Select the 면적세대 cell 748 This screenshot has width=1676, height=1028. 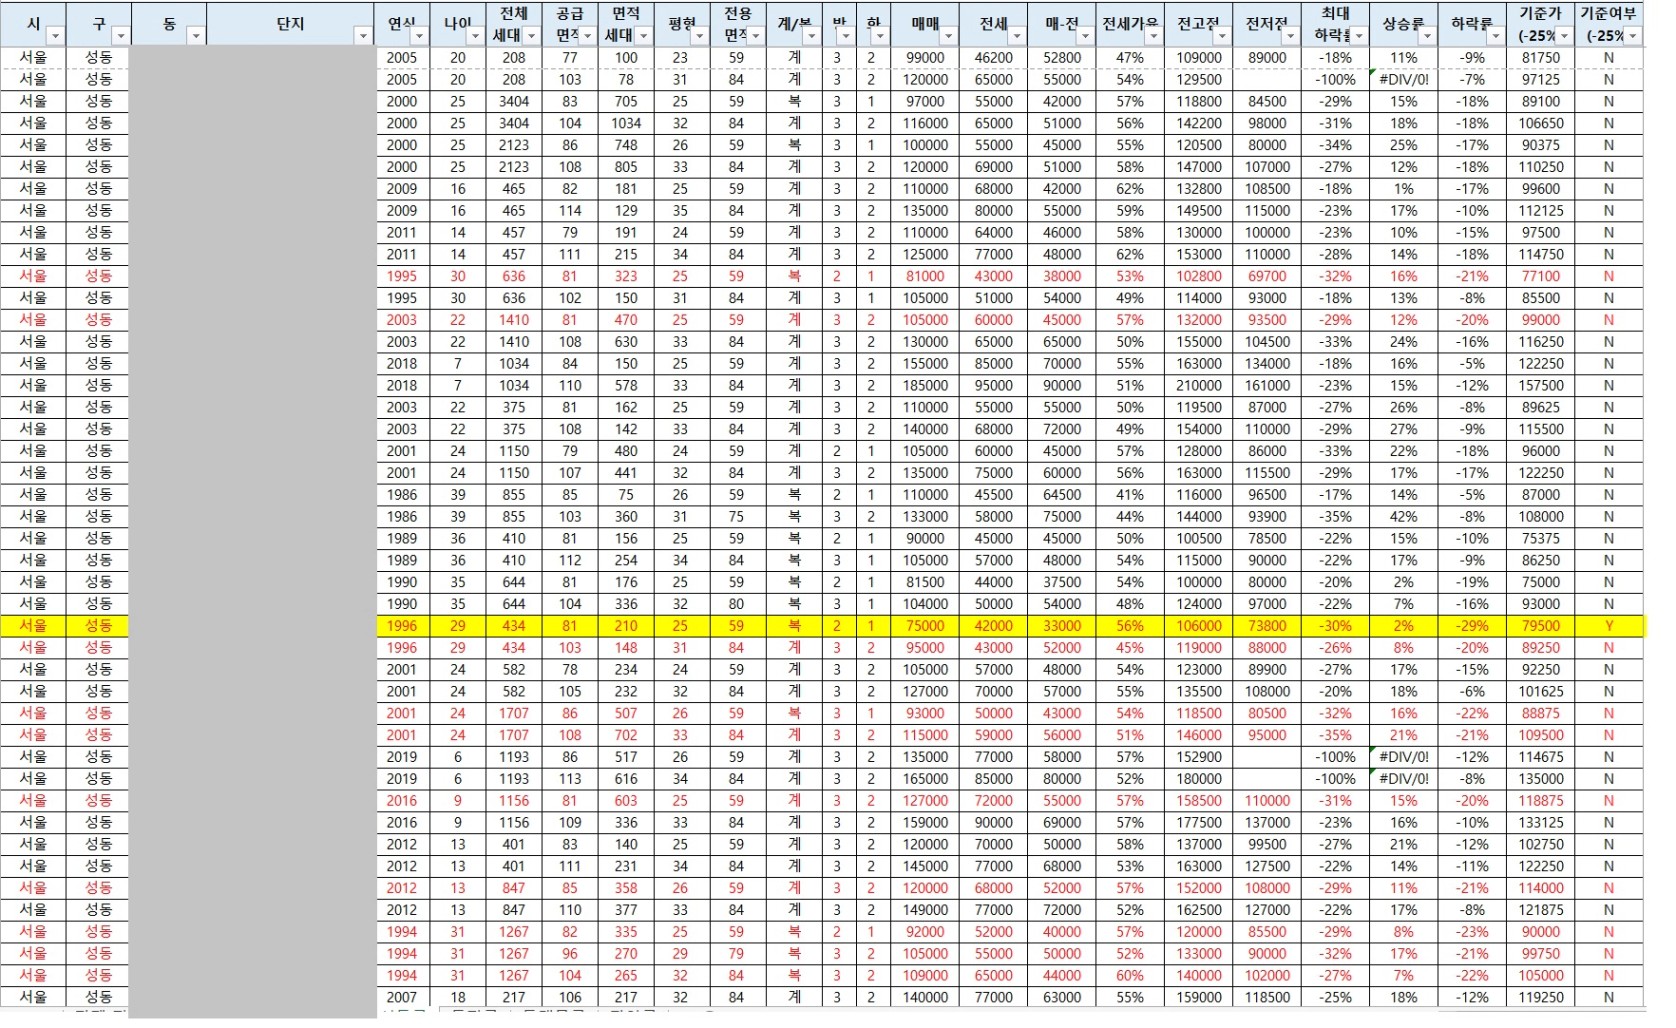tap(626, 145)
